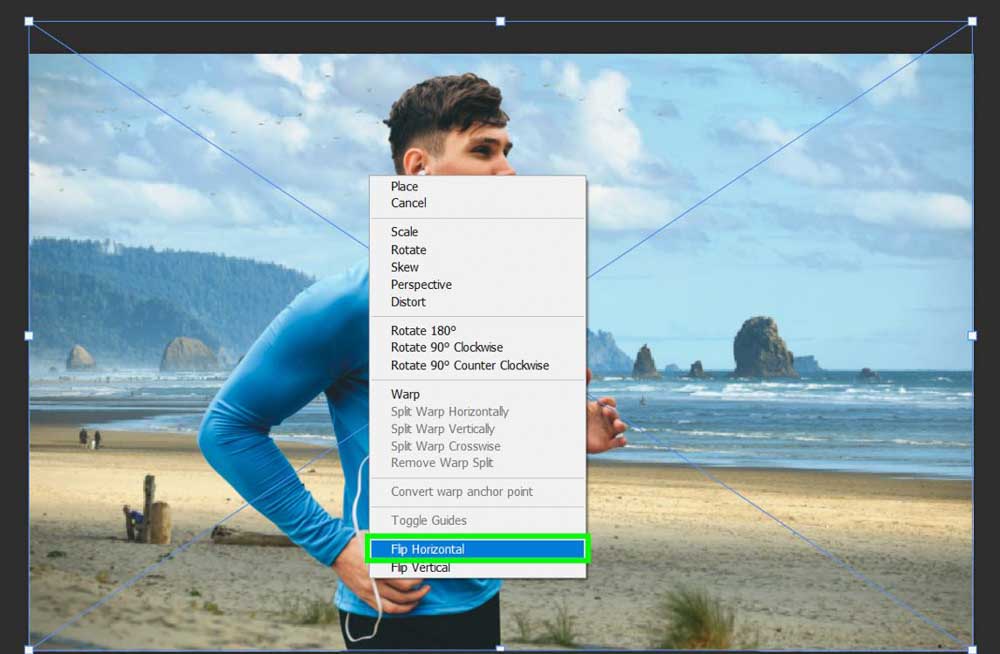Pick Rotate 90° Counter Clockwise
1000x654 pixels.
(x=477, y=365)
